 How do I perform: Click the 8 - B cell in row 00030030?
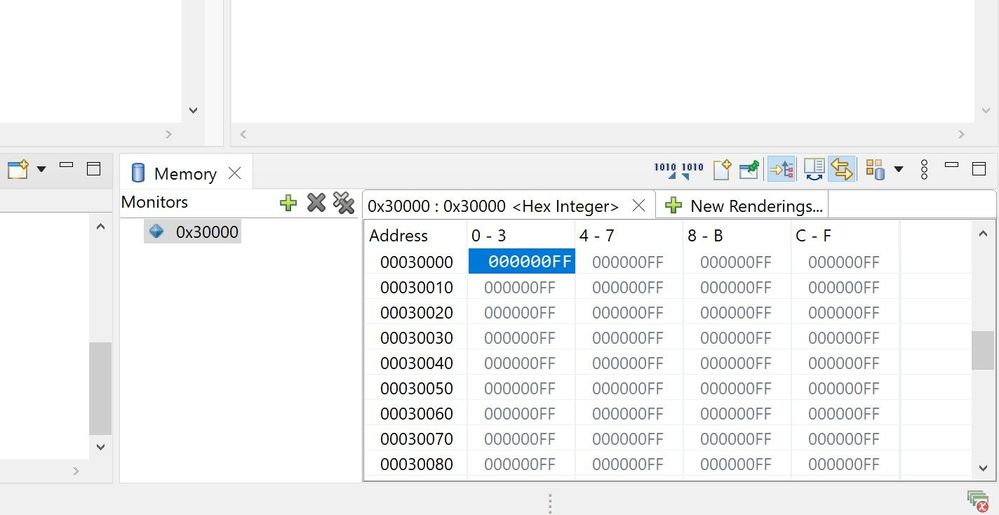tap(736, 338)
